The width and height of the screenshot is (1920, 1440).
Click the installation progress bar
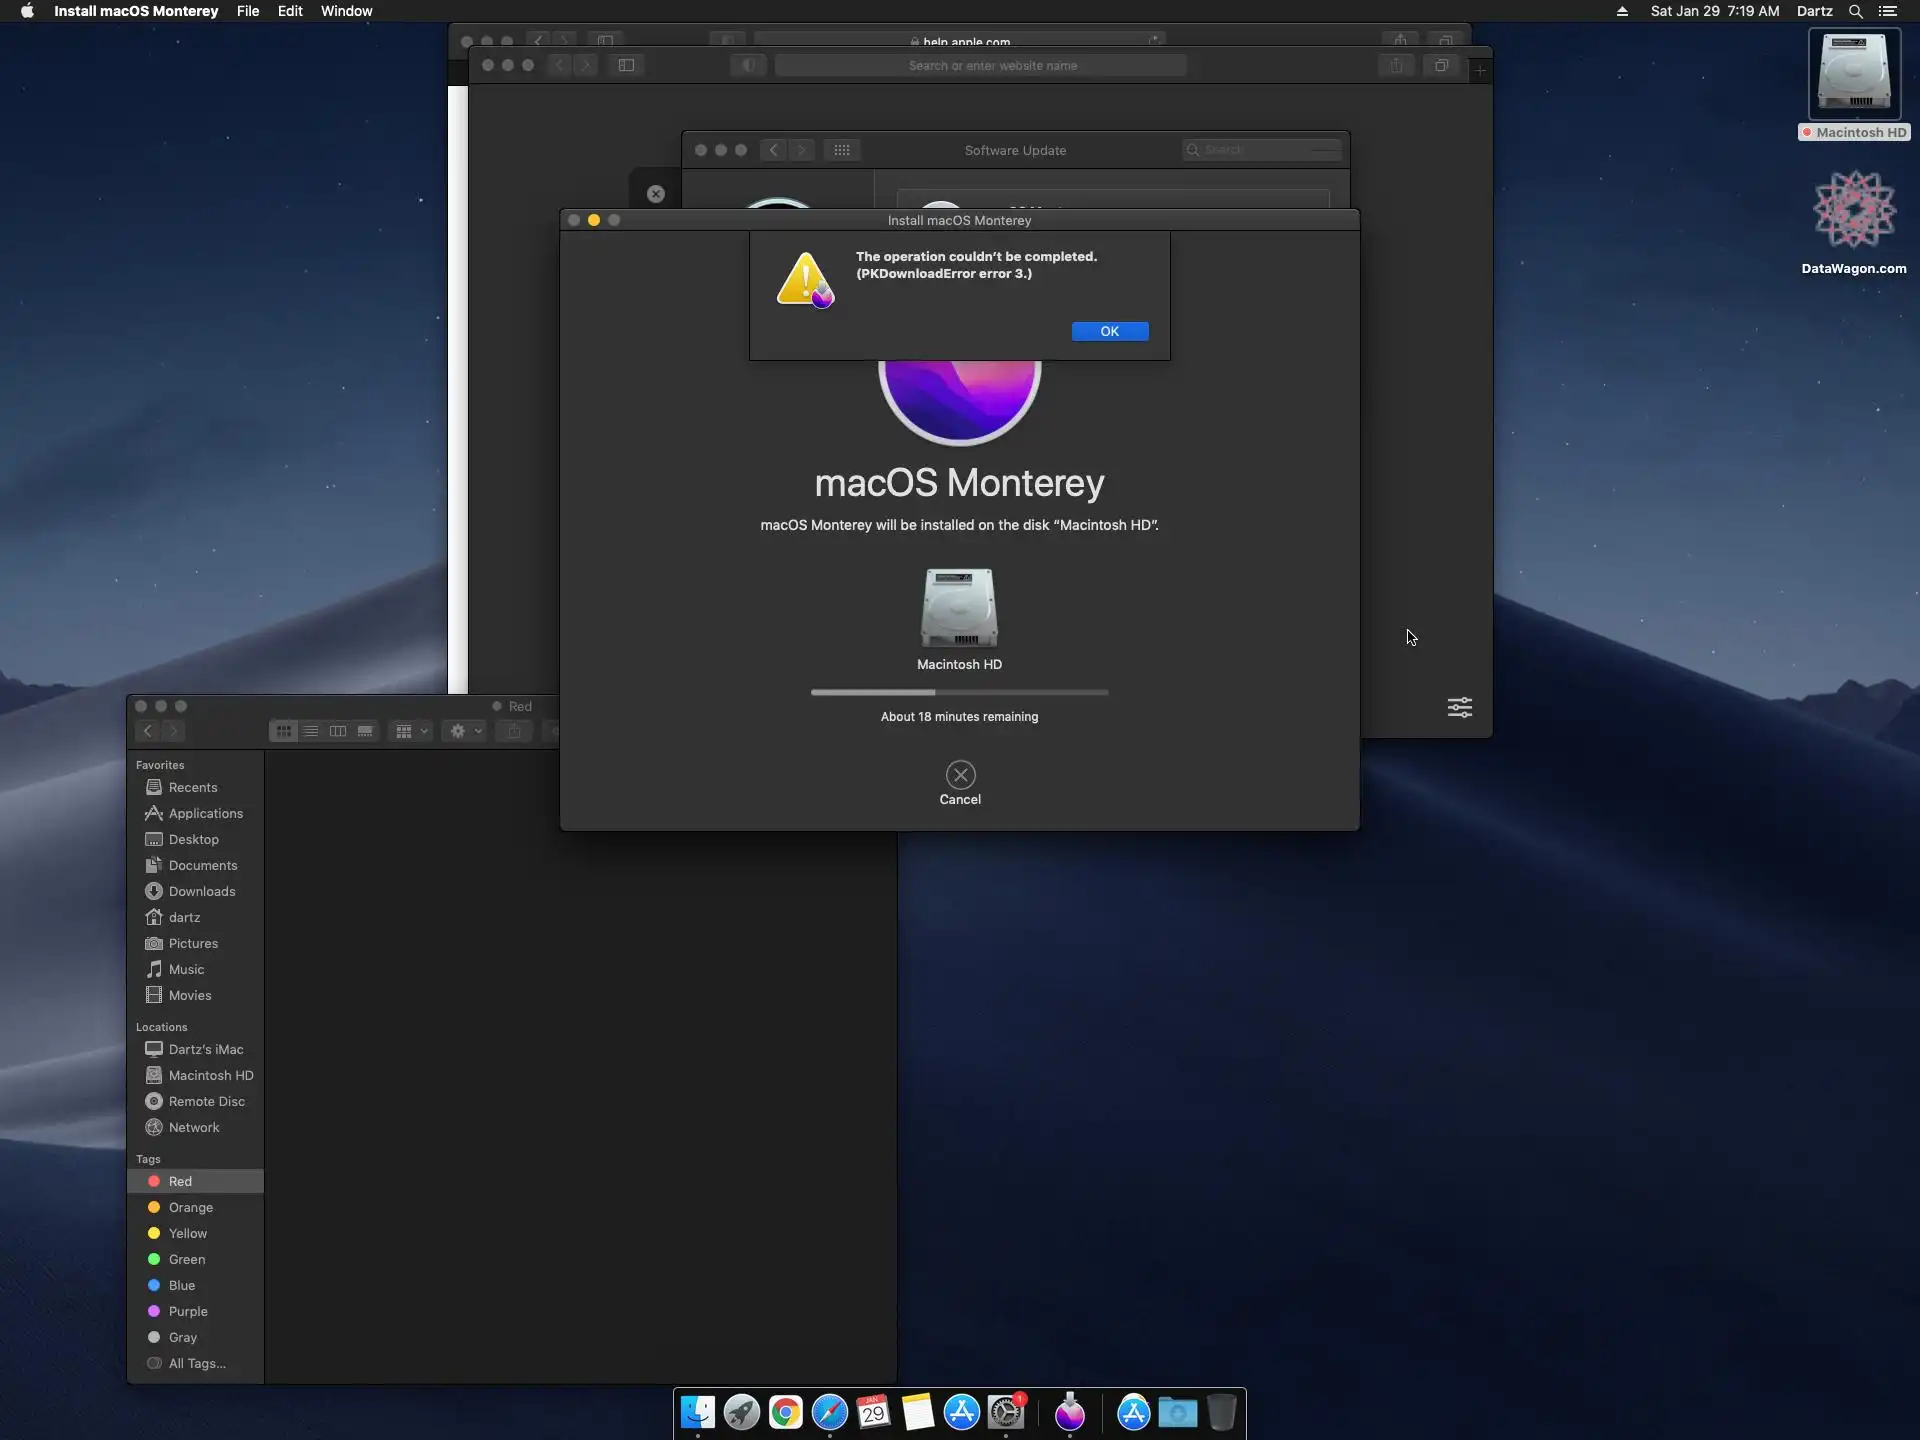959,692
